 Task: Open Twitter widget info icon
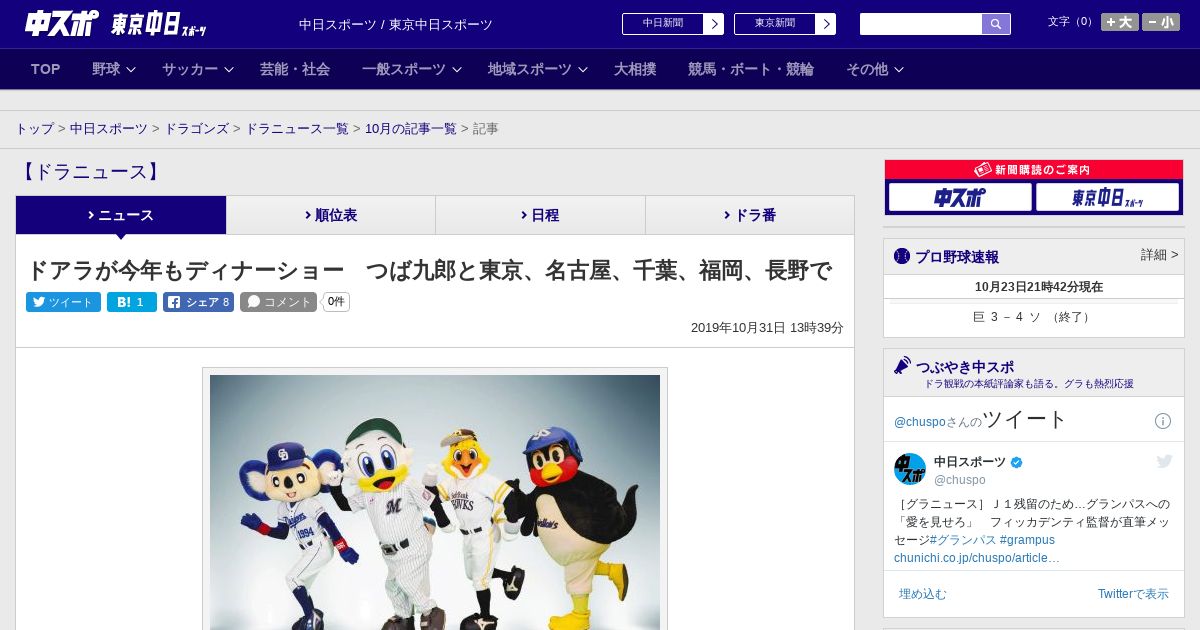[x=1163, y=421]
